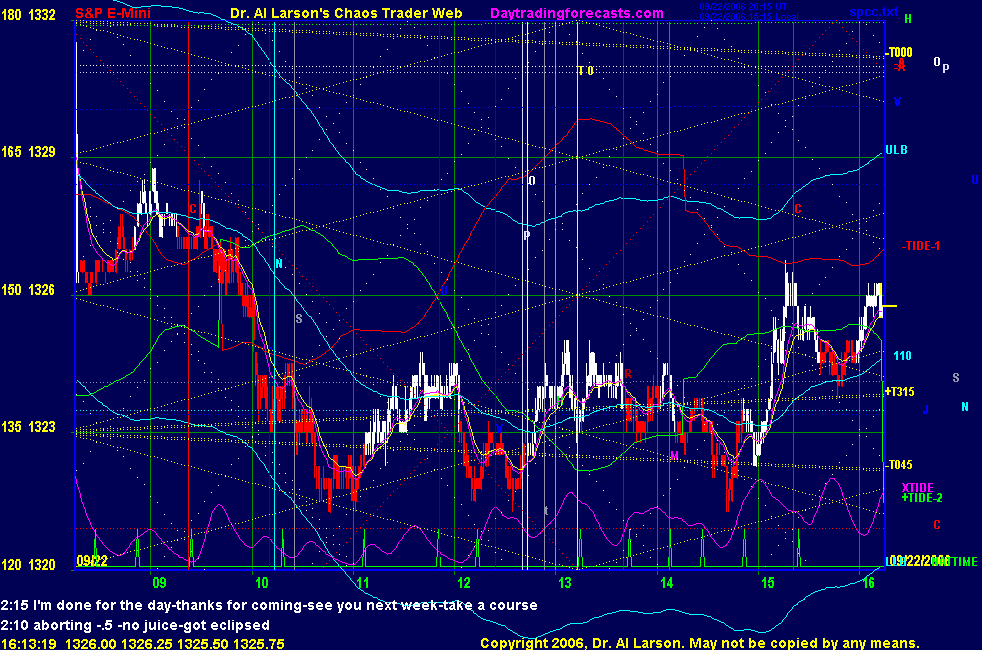The width and height of the screenshot is (982, 650).
Task: Click the '09/22' date at chart bottom-left
Action: coord(92,560)
